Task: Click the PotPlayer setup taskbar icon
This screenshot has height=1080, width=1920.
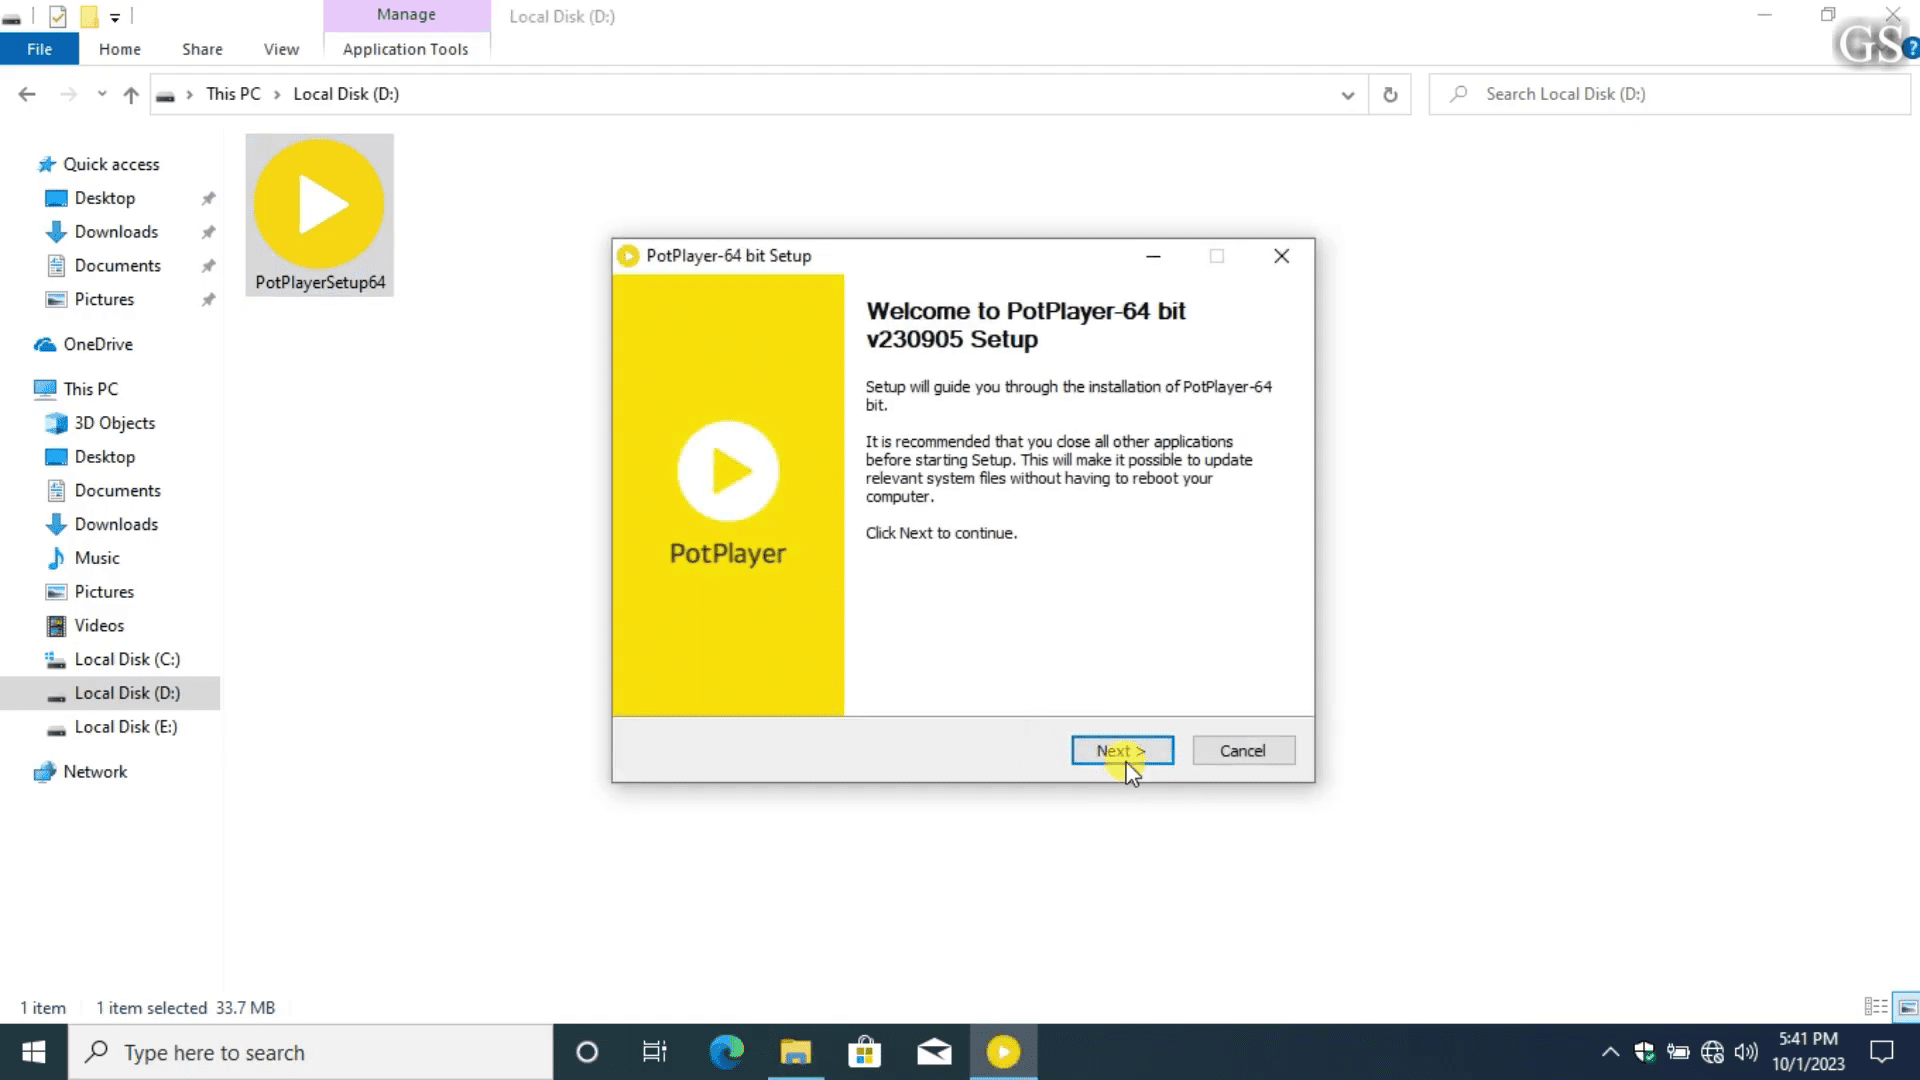Action: tap(1003, 1052)
